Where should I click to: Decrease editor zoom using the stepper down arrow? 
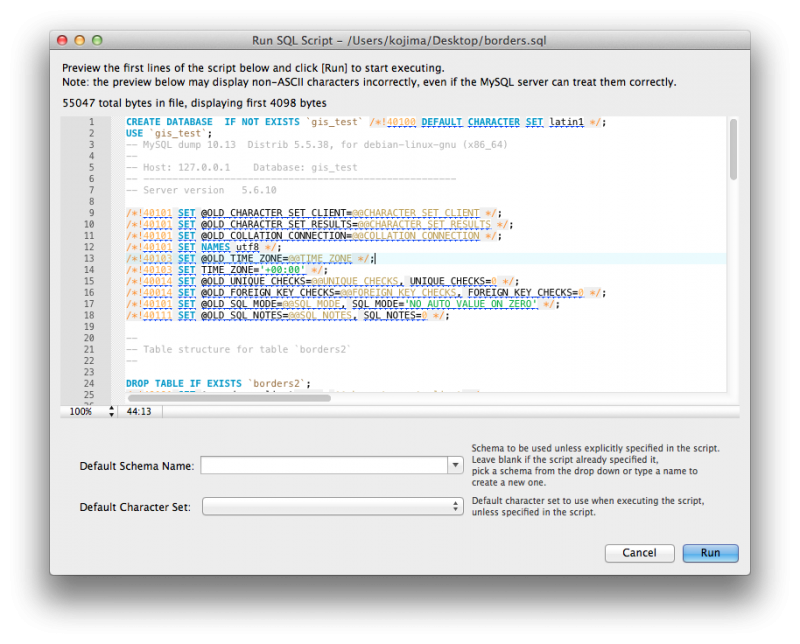coord(110,413)
